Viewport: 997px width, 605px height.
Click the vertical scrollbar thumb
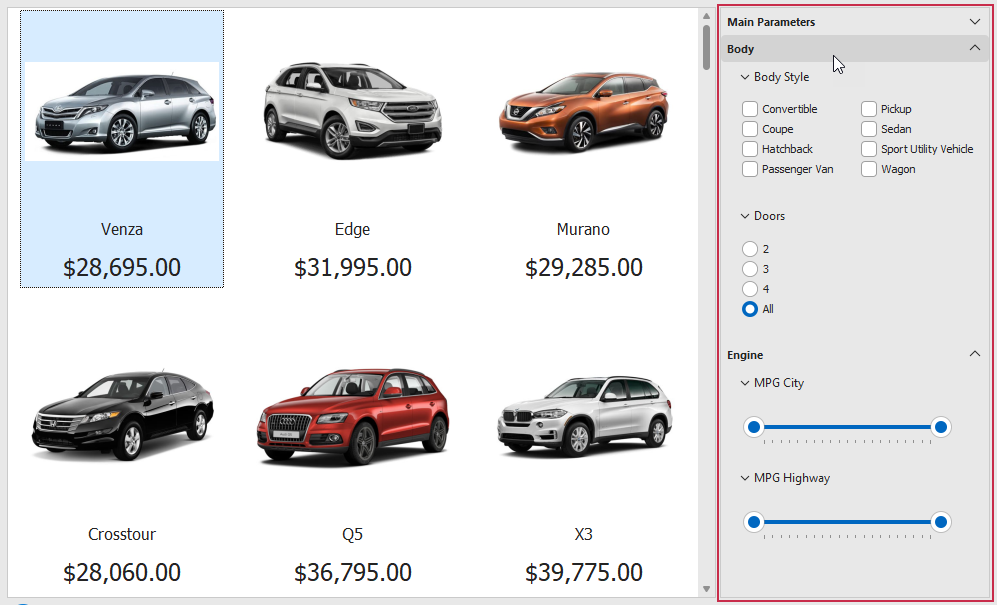[706, 48]
